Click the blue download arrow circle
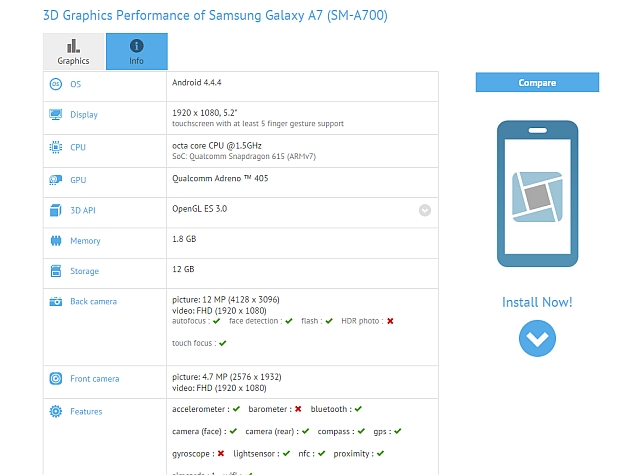The height and width of the screenshot is (475, 635). coord(537,338)
